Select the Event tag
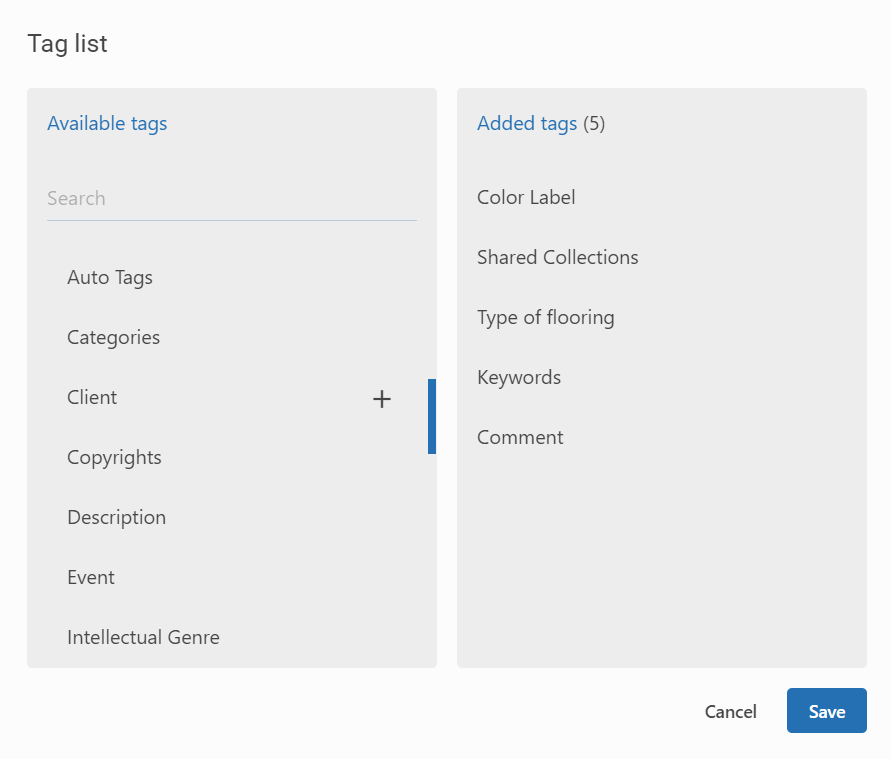This screenshot has height=759, width=891. pyautogui.click(x=91, y=577)
